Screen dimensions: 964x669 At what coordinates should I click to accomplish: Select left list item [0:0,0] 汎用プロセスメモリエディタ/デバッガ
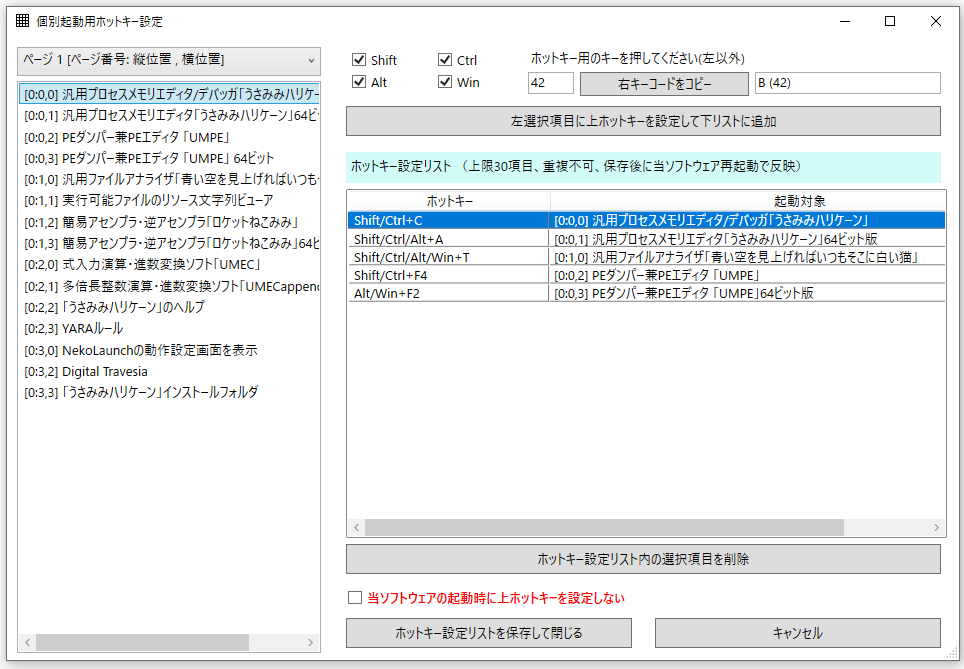point(169,94)
